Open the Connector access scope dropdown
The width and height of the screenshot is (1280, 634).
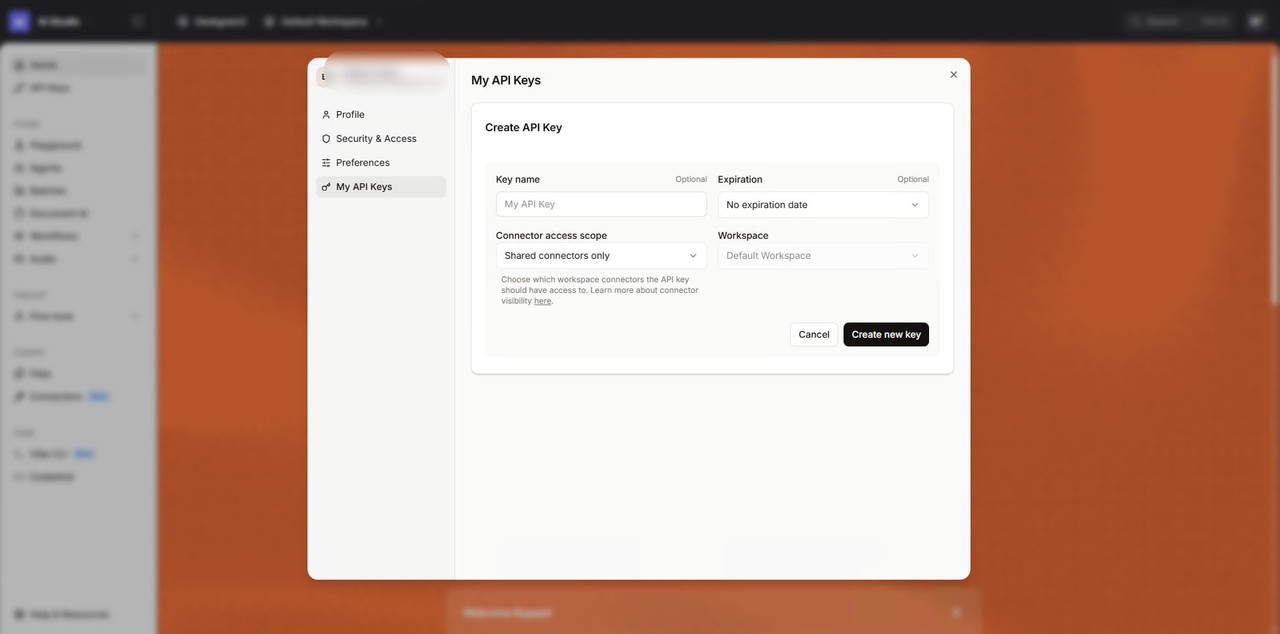click(x=601, y=256)
